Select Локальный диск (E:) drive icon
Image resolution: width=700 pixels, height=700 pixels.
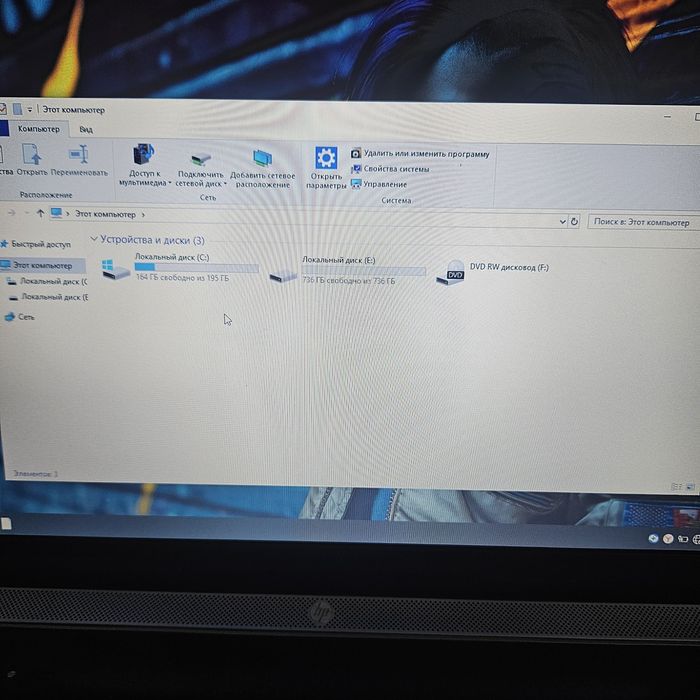click(x=283, y=276)
